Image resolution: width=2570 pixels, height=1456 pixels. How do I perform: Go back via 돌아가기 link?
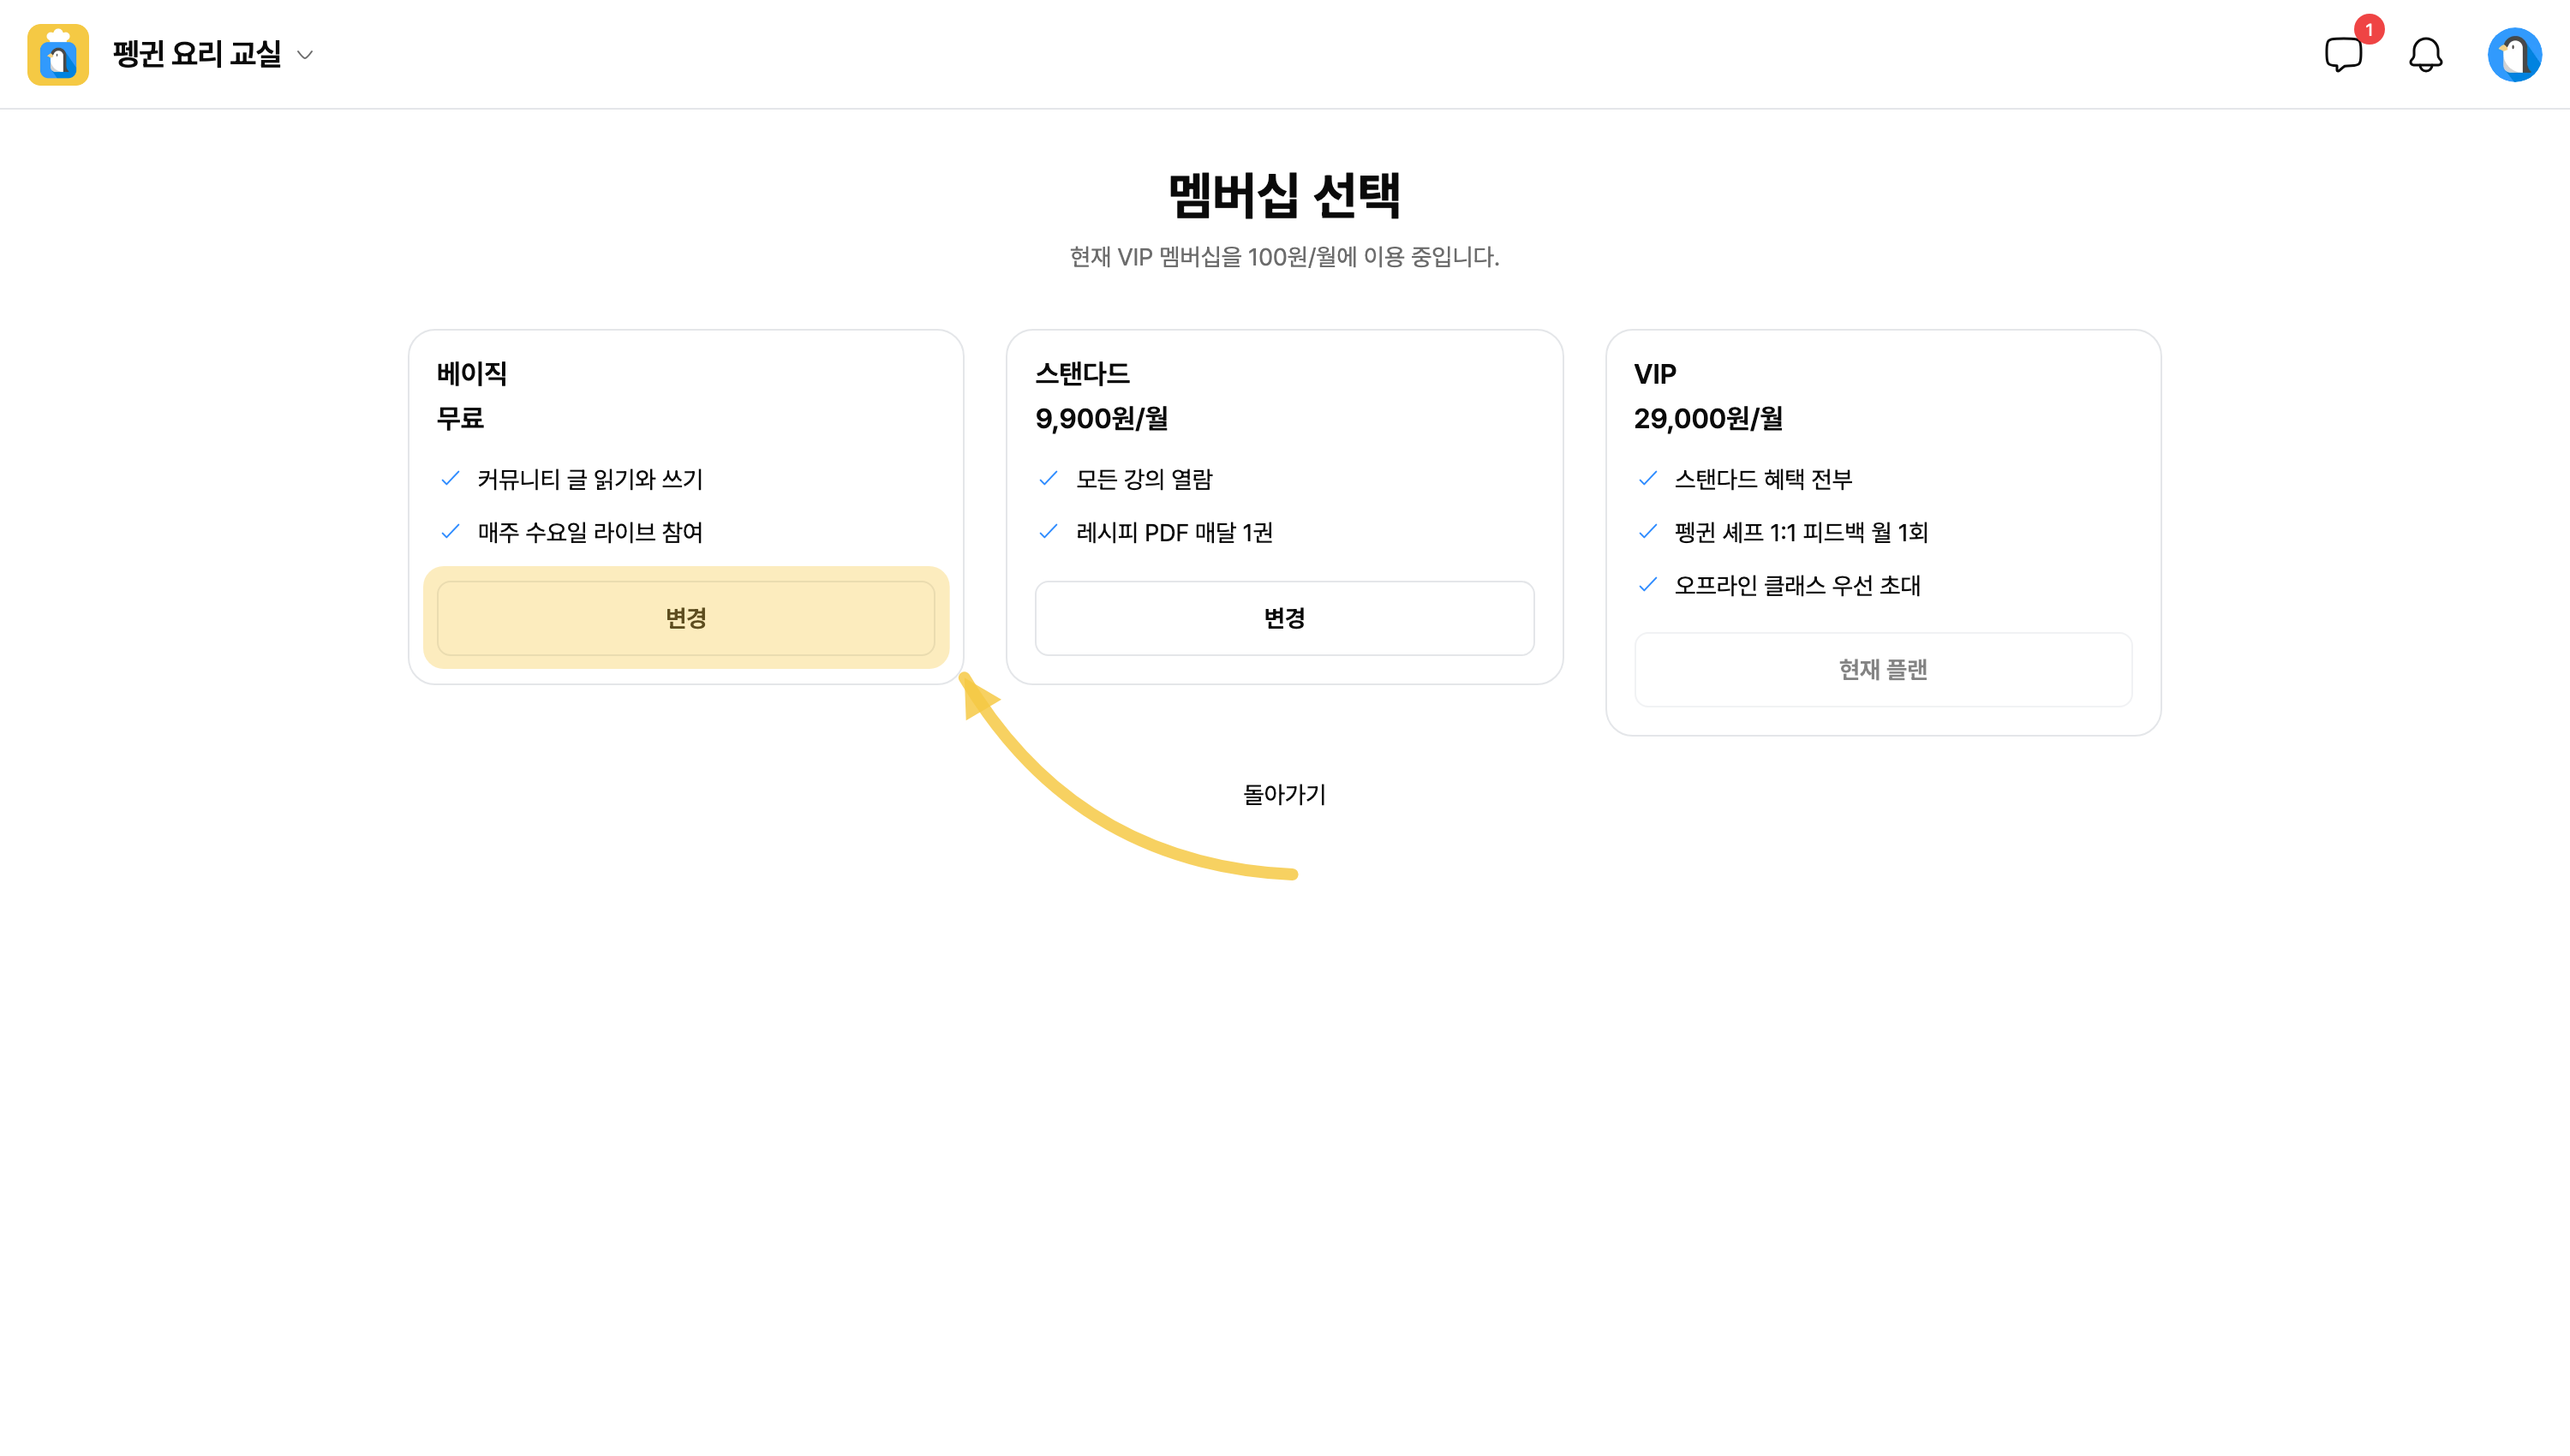pyautogui.click(x=1284, y=794)
